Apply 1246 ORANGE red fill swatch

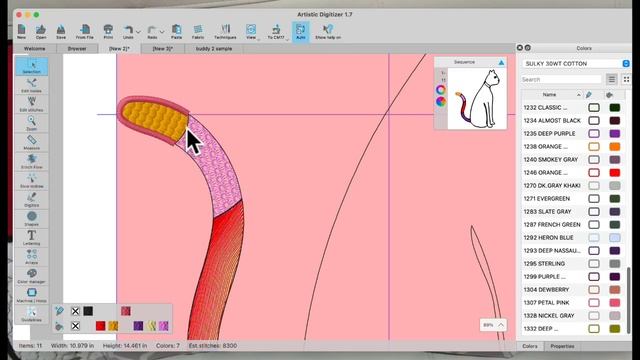click(x=615, y=173)
